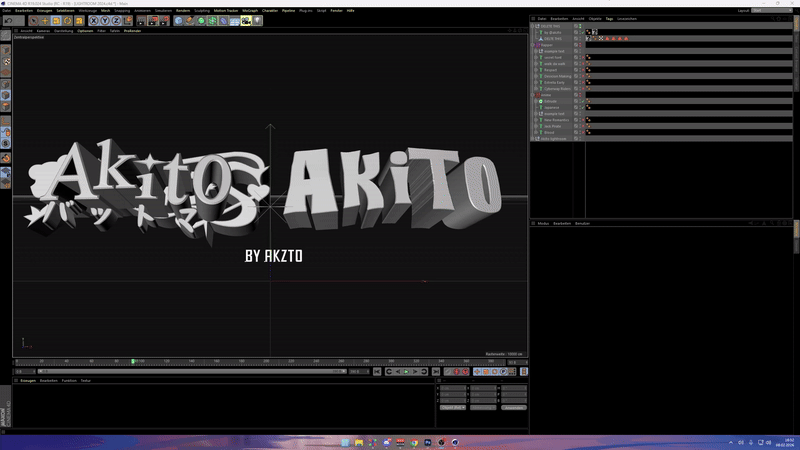Toggle the Z axis lock
The image size is (800, 450).
click(x=117, y=20)
